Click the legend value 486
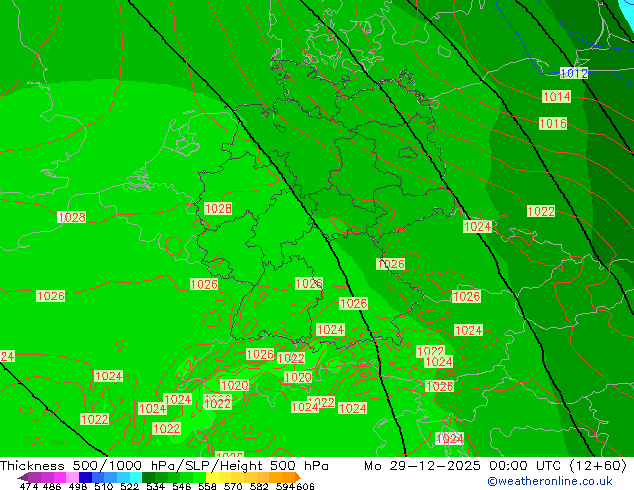Viewport: 634px width, 490px height. (52, 486)
